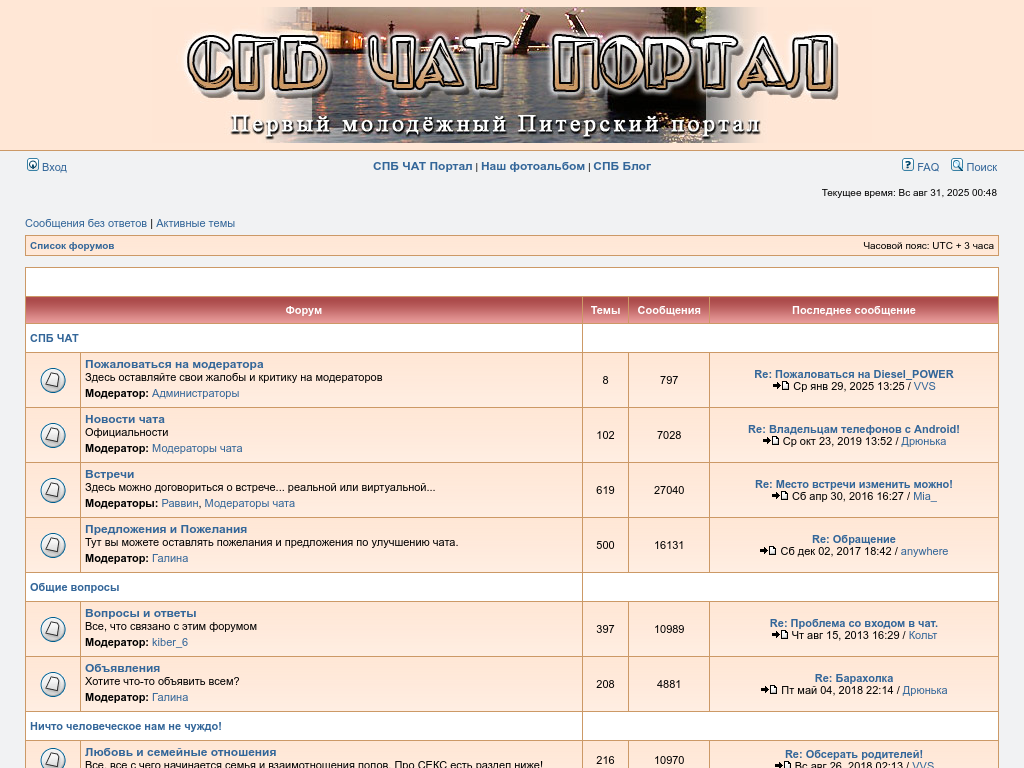Open latest post icon in Пожаловаться на модератора row
This screenshot has height=768, width=1024.
(781, 386)
